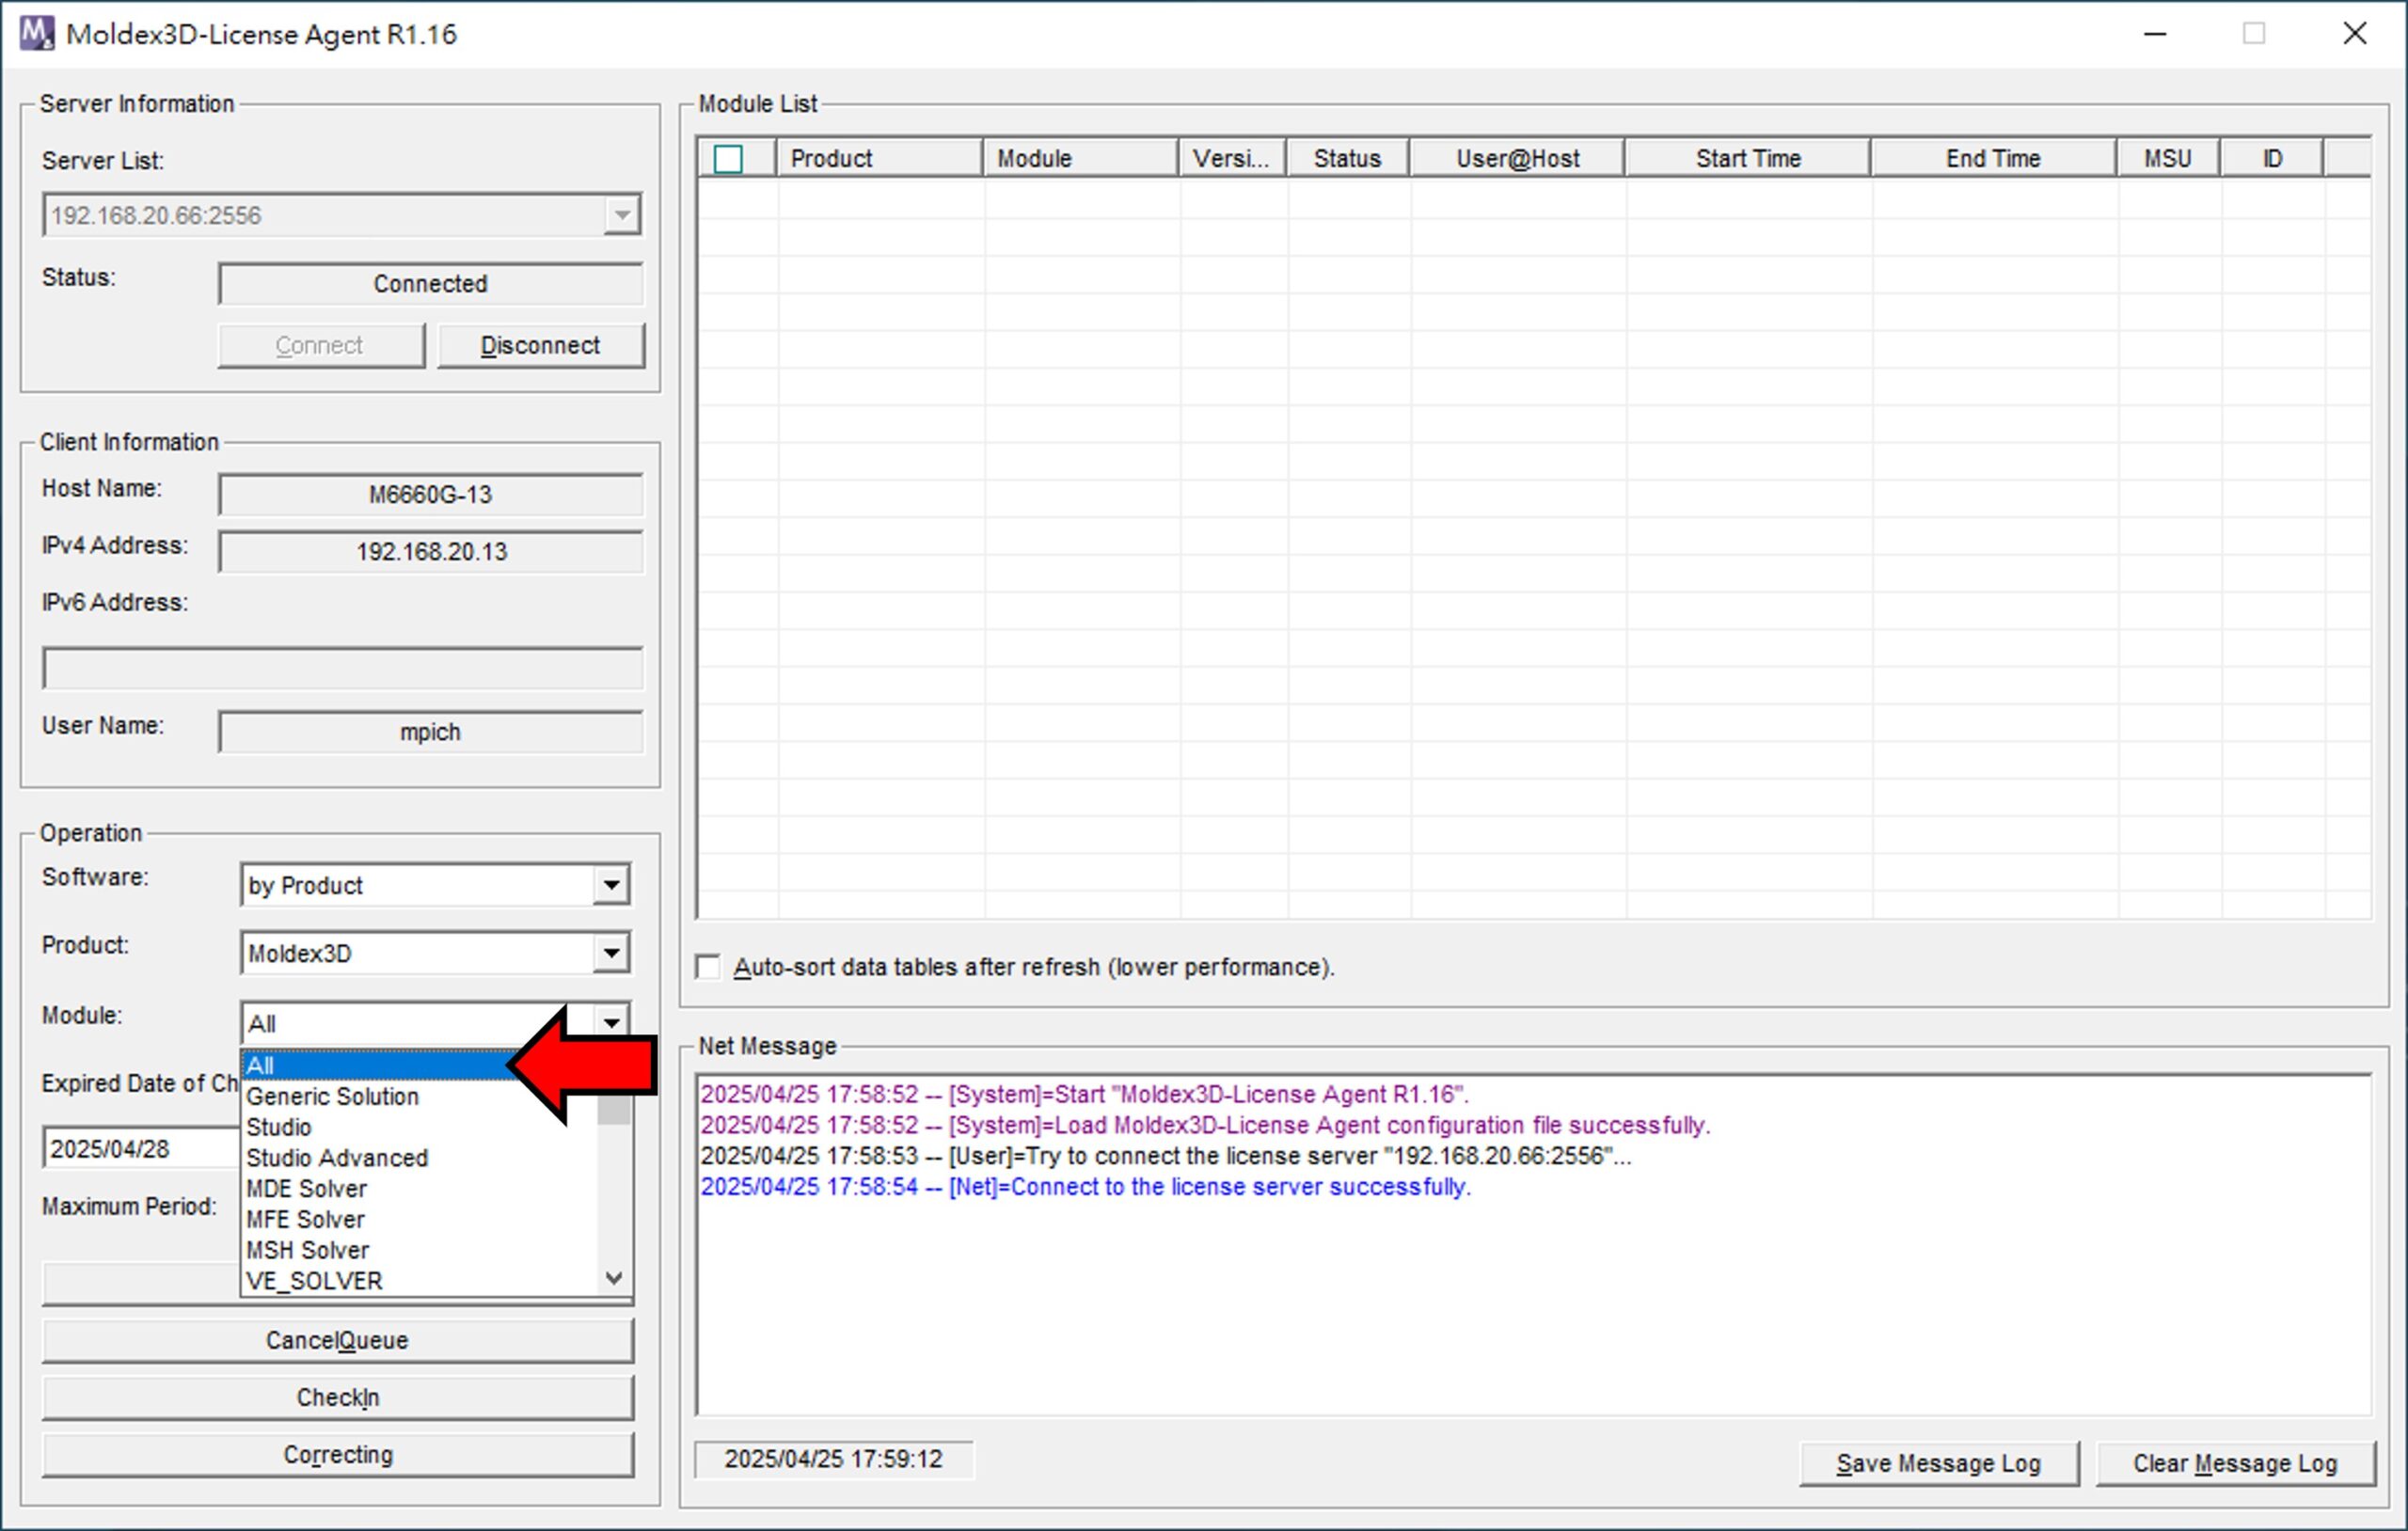
Task: Click the IPv4 Address field 192.168.20.13
Action: coord(431,551)
